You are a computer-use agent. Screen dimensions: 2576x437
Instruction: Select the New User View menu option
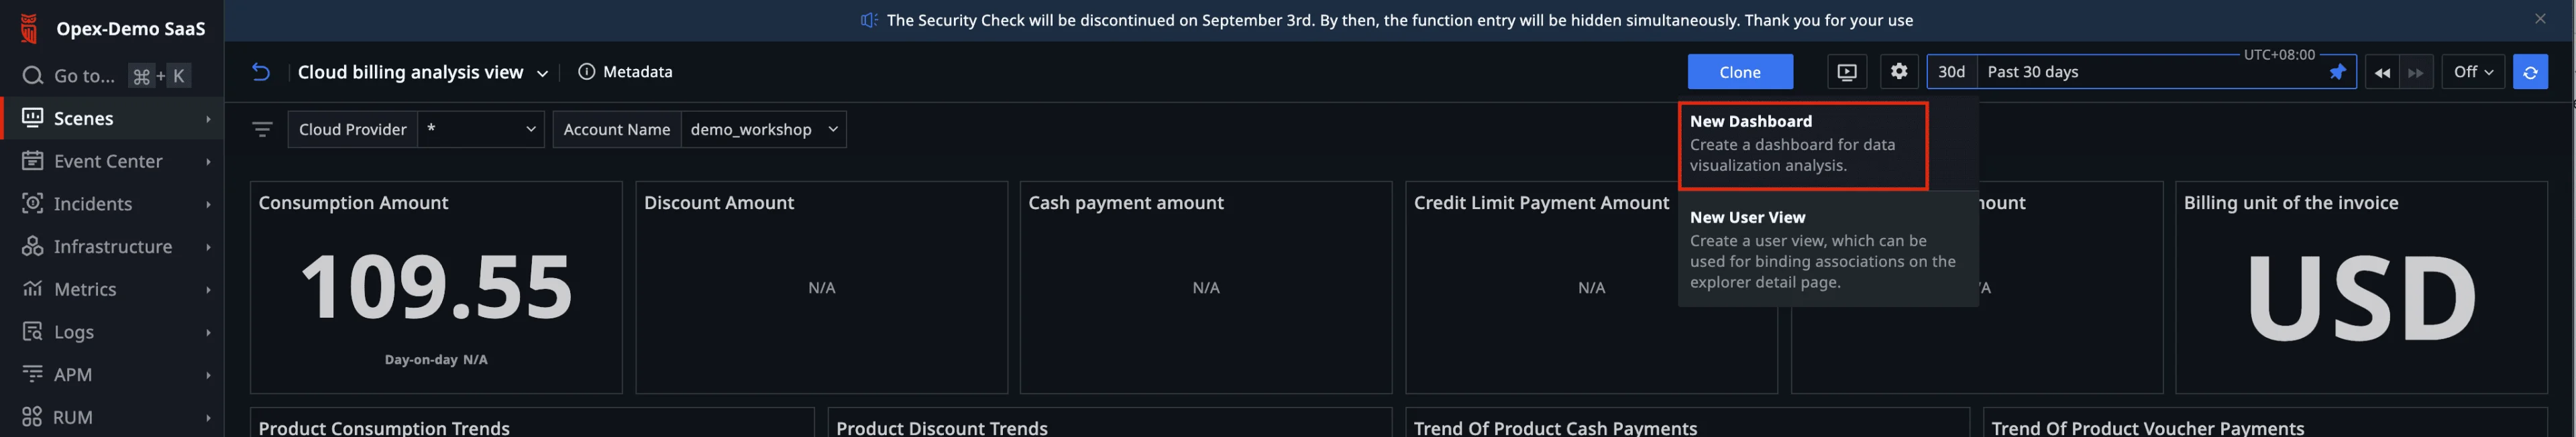1822,249
